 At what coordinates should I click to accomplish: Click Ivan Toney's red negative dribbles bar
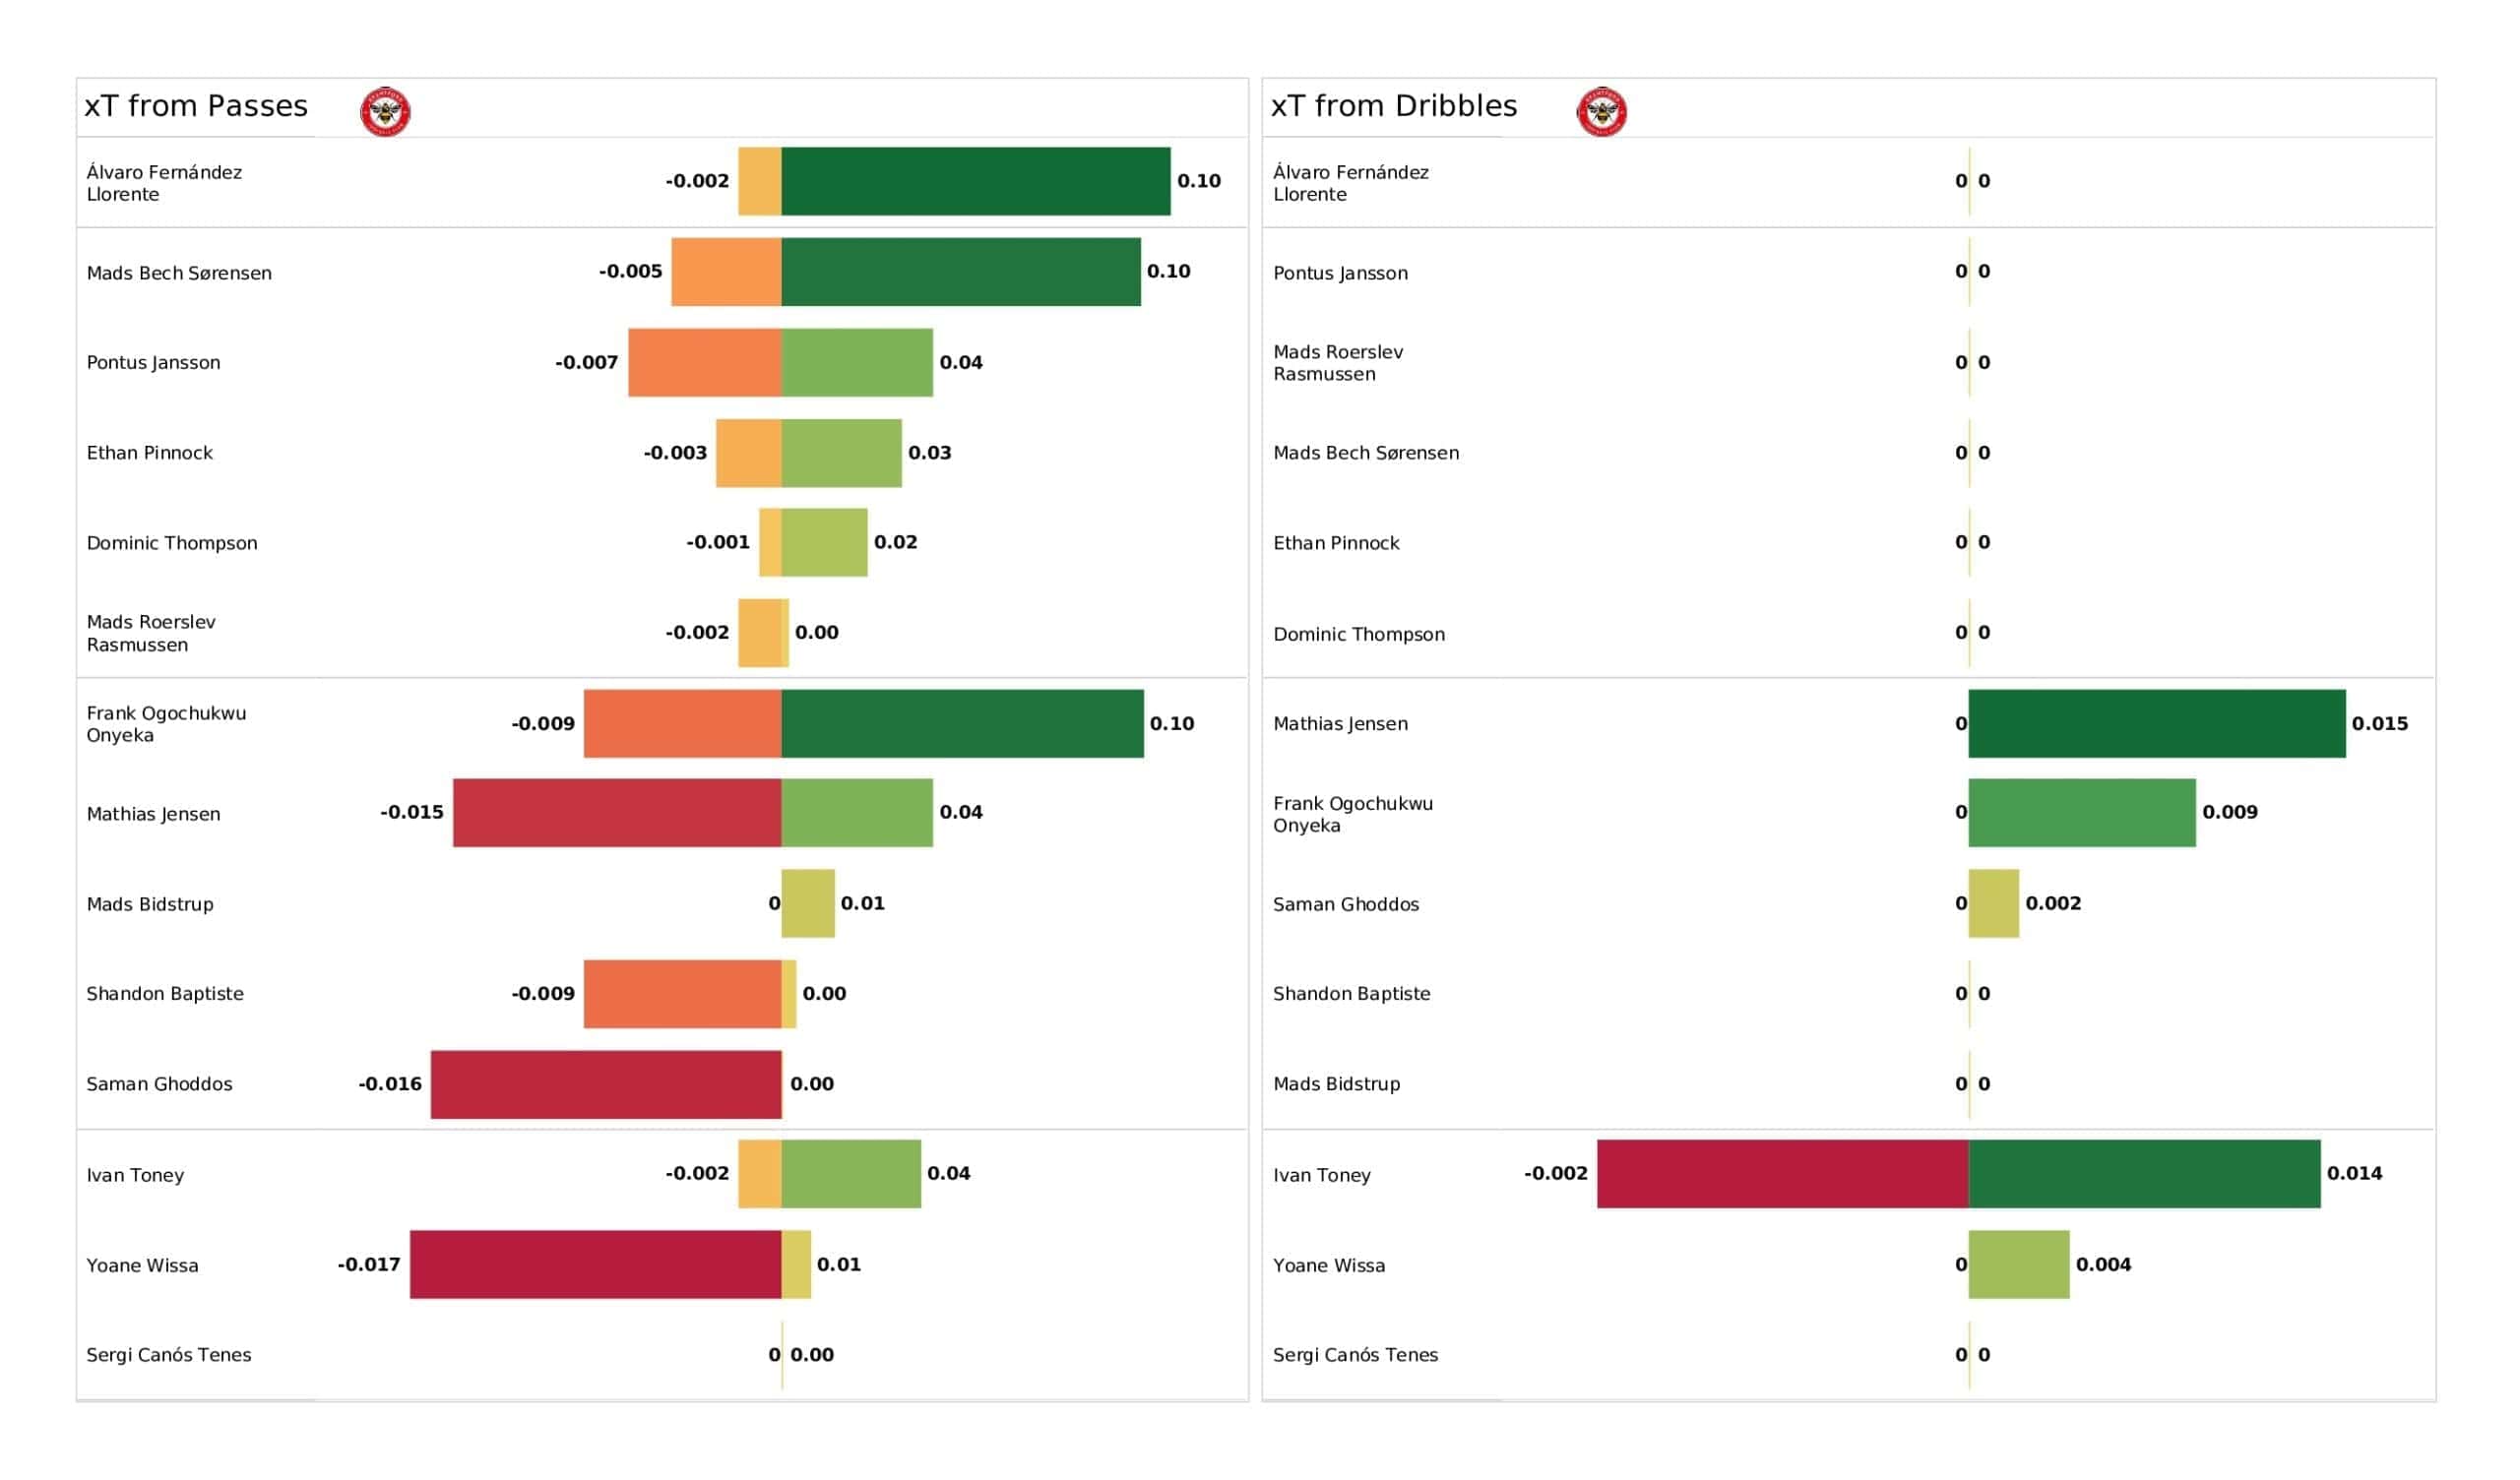click(x=1782, y=1173)
